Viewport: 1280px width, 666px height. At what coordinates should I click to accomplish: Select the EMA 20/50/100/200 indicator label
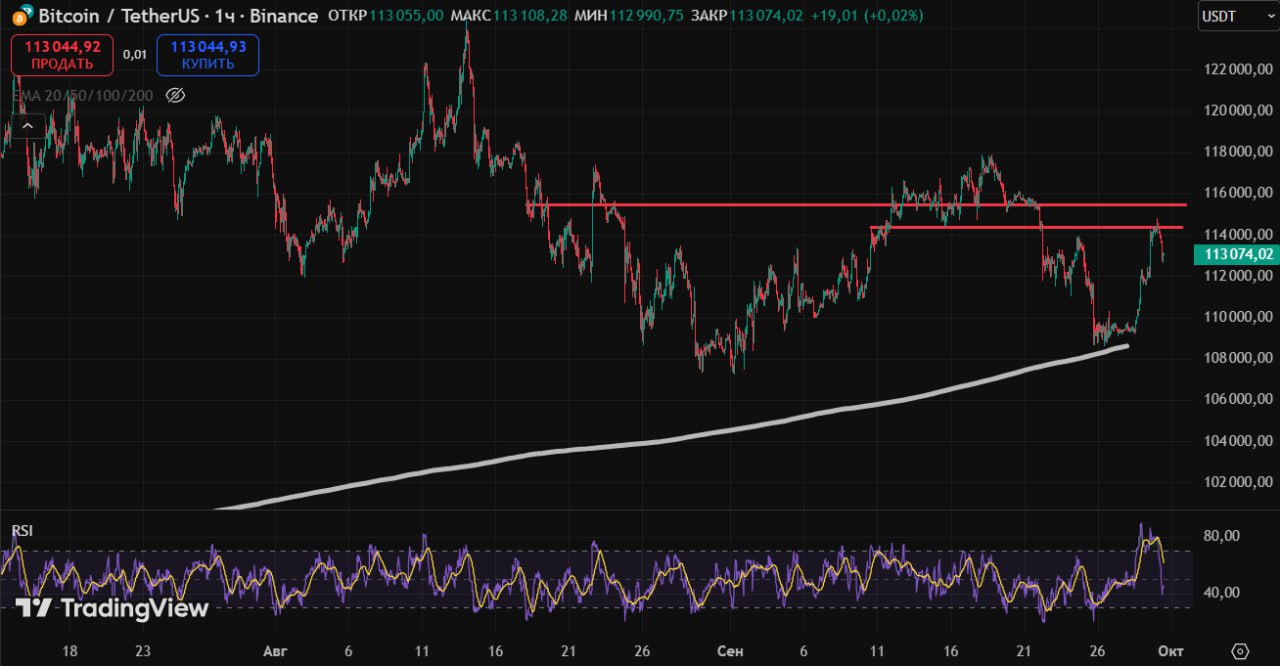coord(83,95)
